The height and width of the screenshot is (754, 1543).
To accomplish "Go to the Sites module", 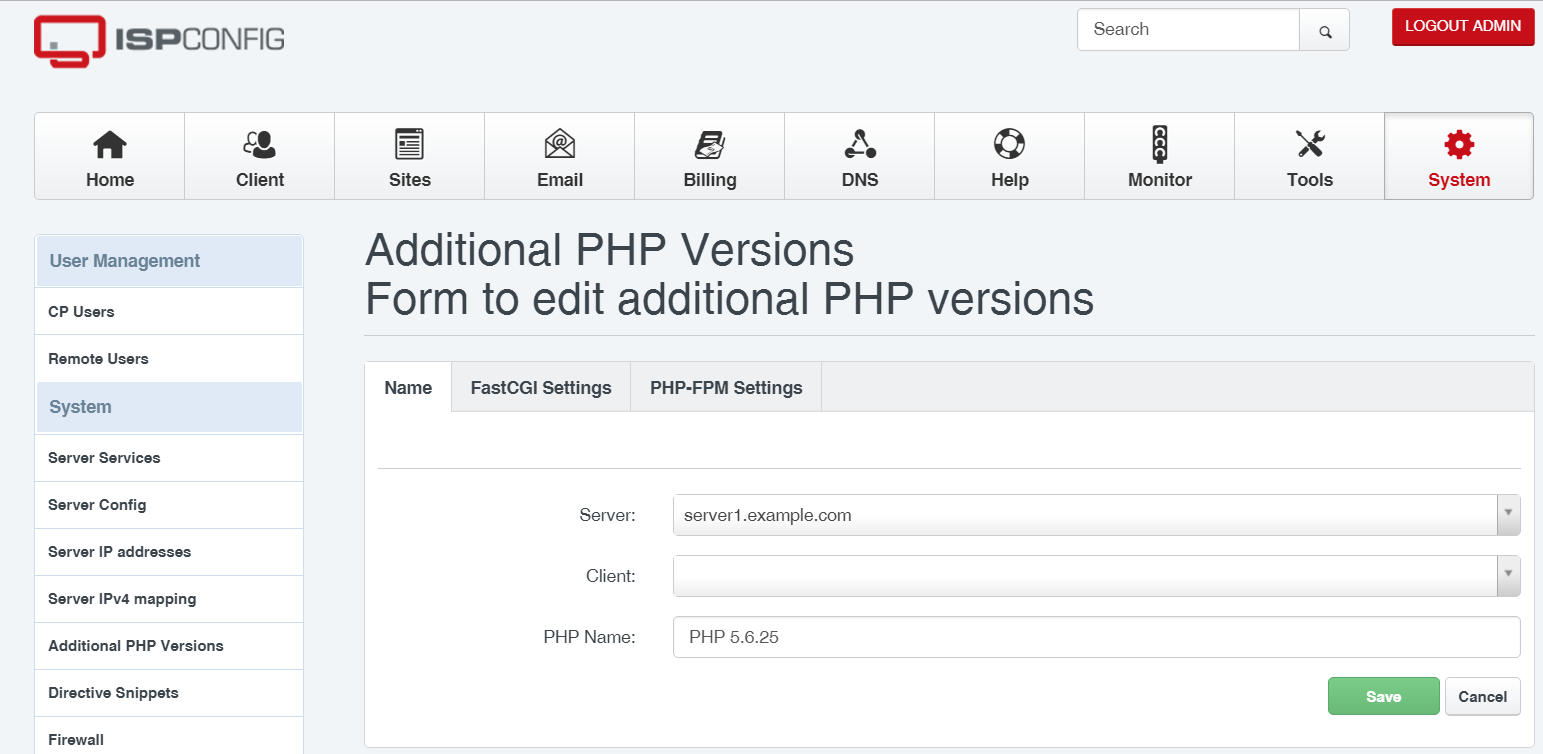I will pyautogui.click(x=410, y=157).
